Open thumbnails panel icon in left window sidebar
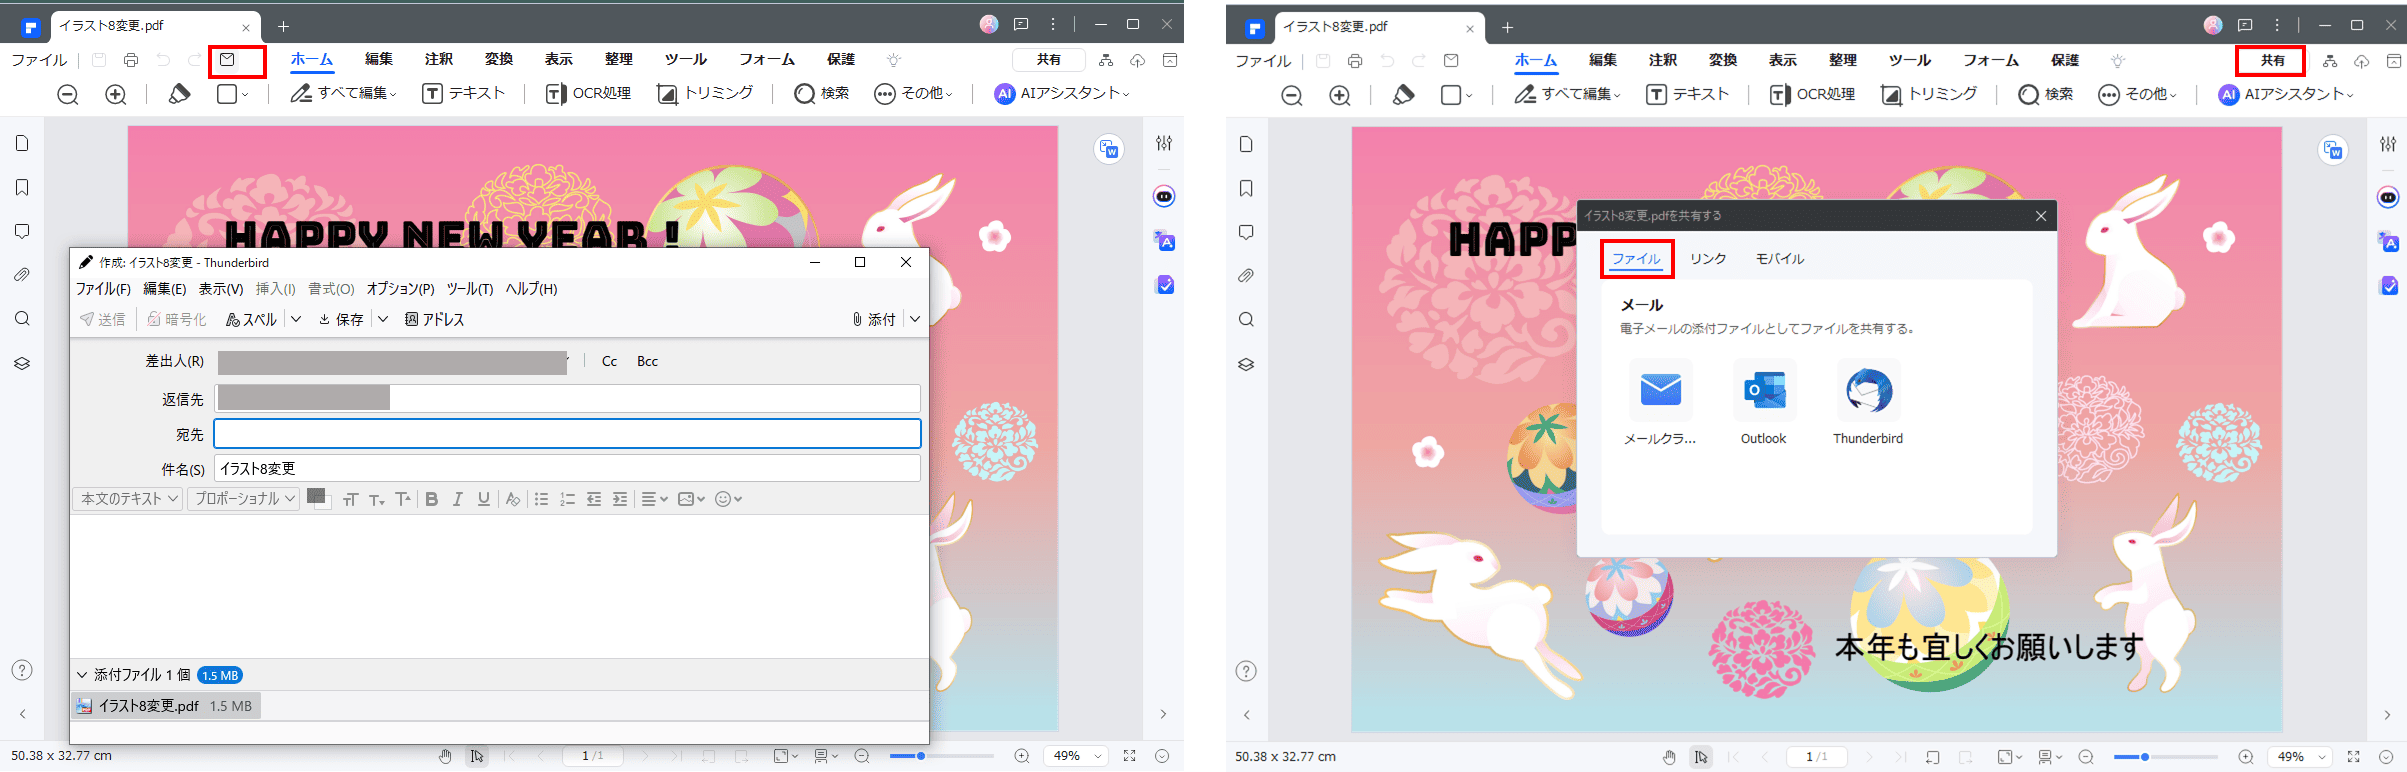This screenshot has height=772, width=2407. tap(22, 144)
